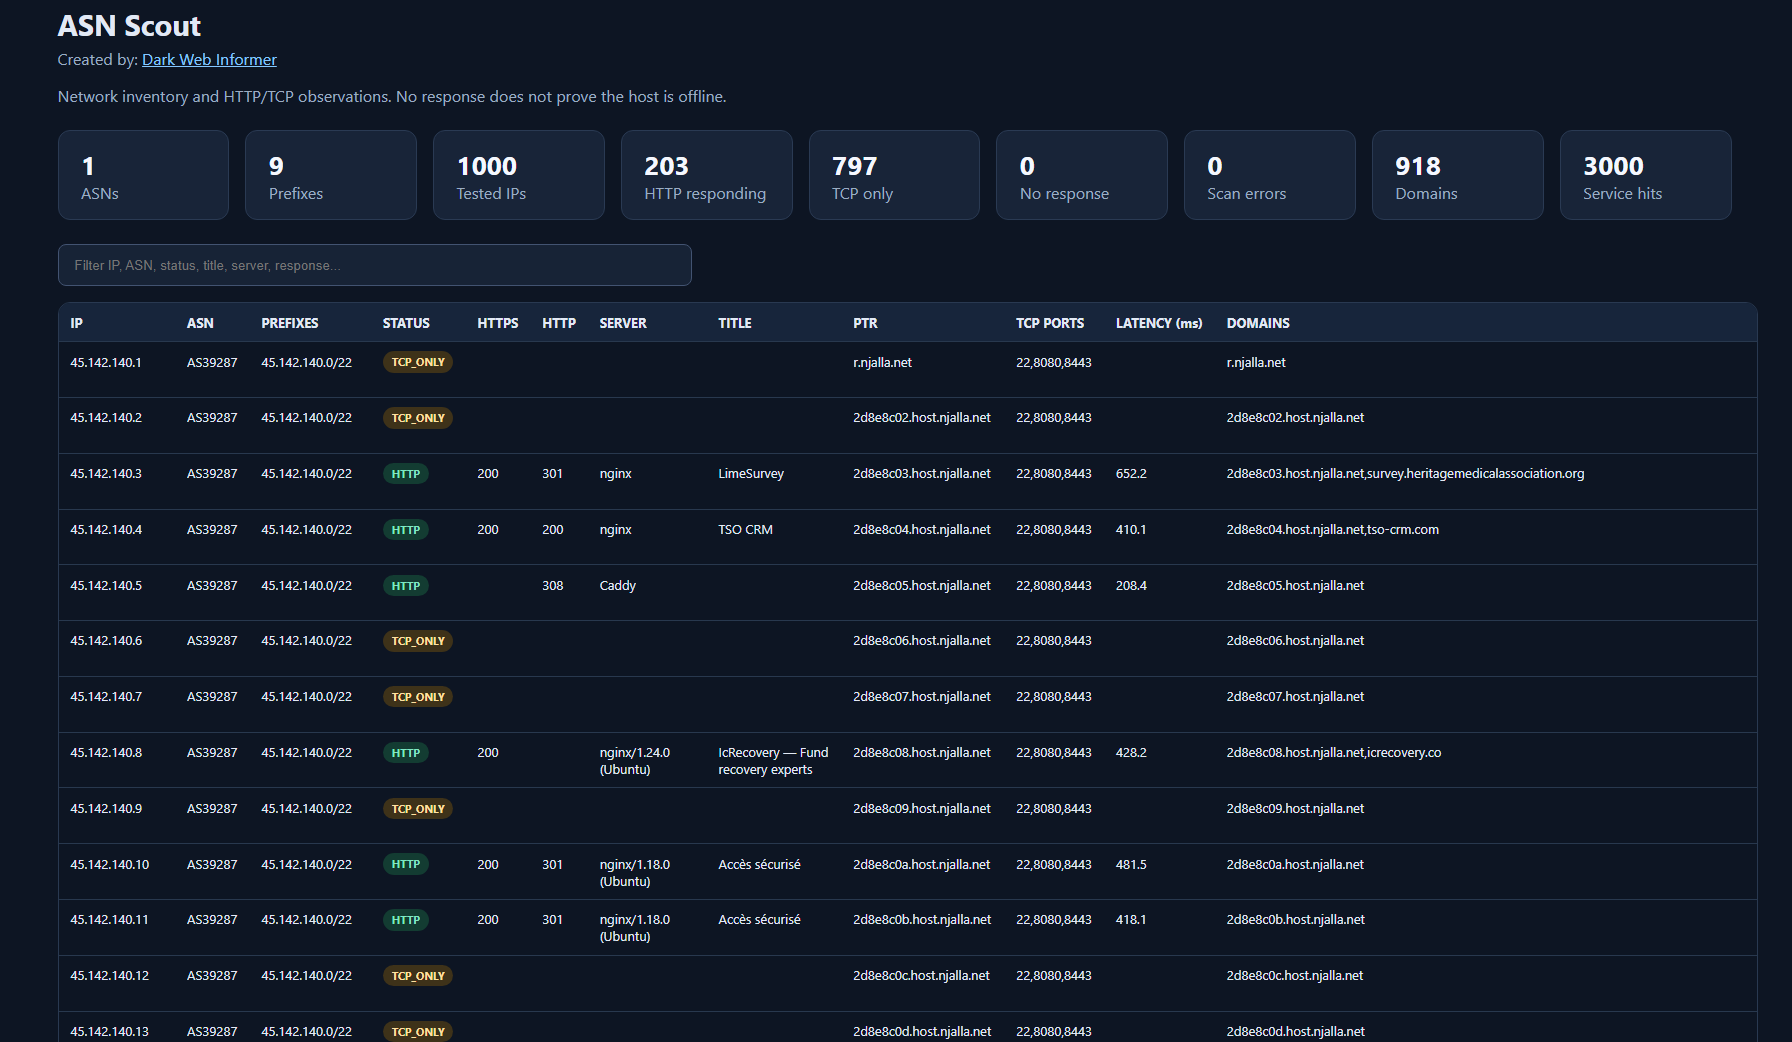Image resolution: width=1792 pixels, height=1042 pixels.
Task: Click the PREFIXES column header
Action: pos(290,323)
